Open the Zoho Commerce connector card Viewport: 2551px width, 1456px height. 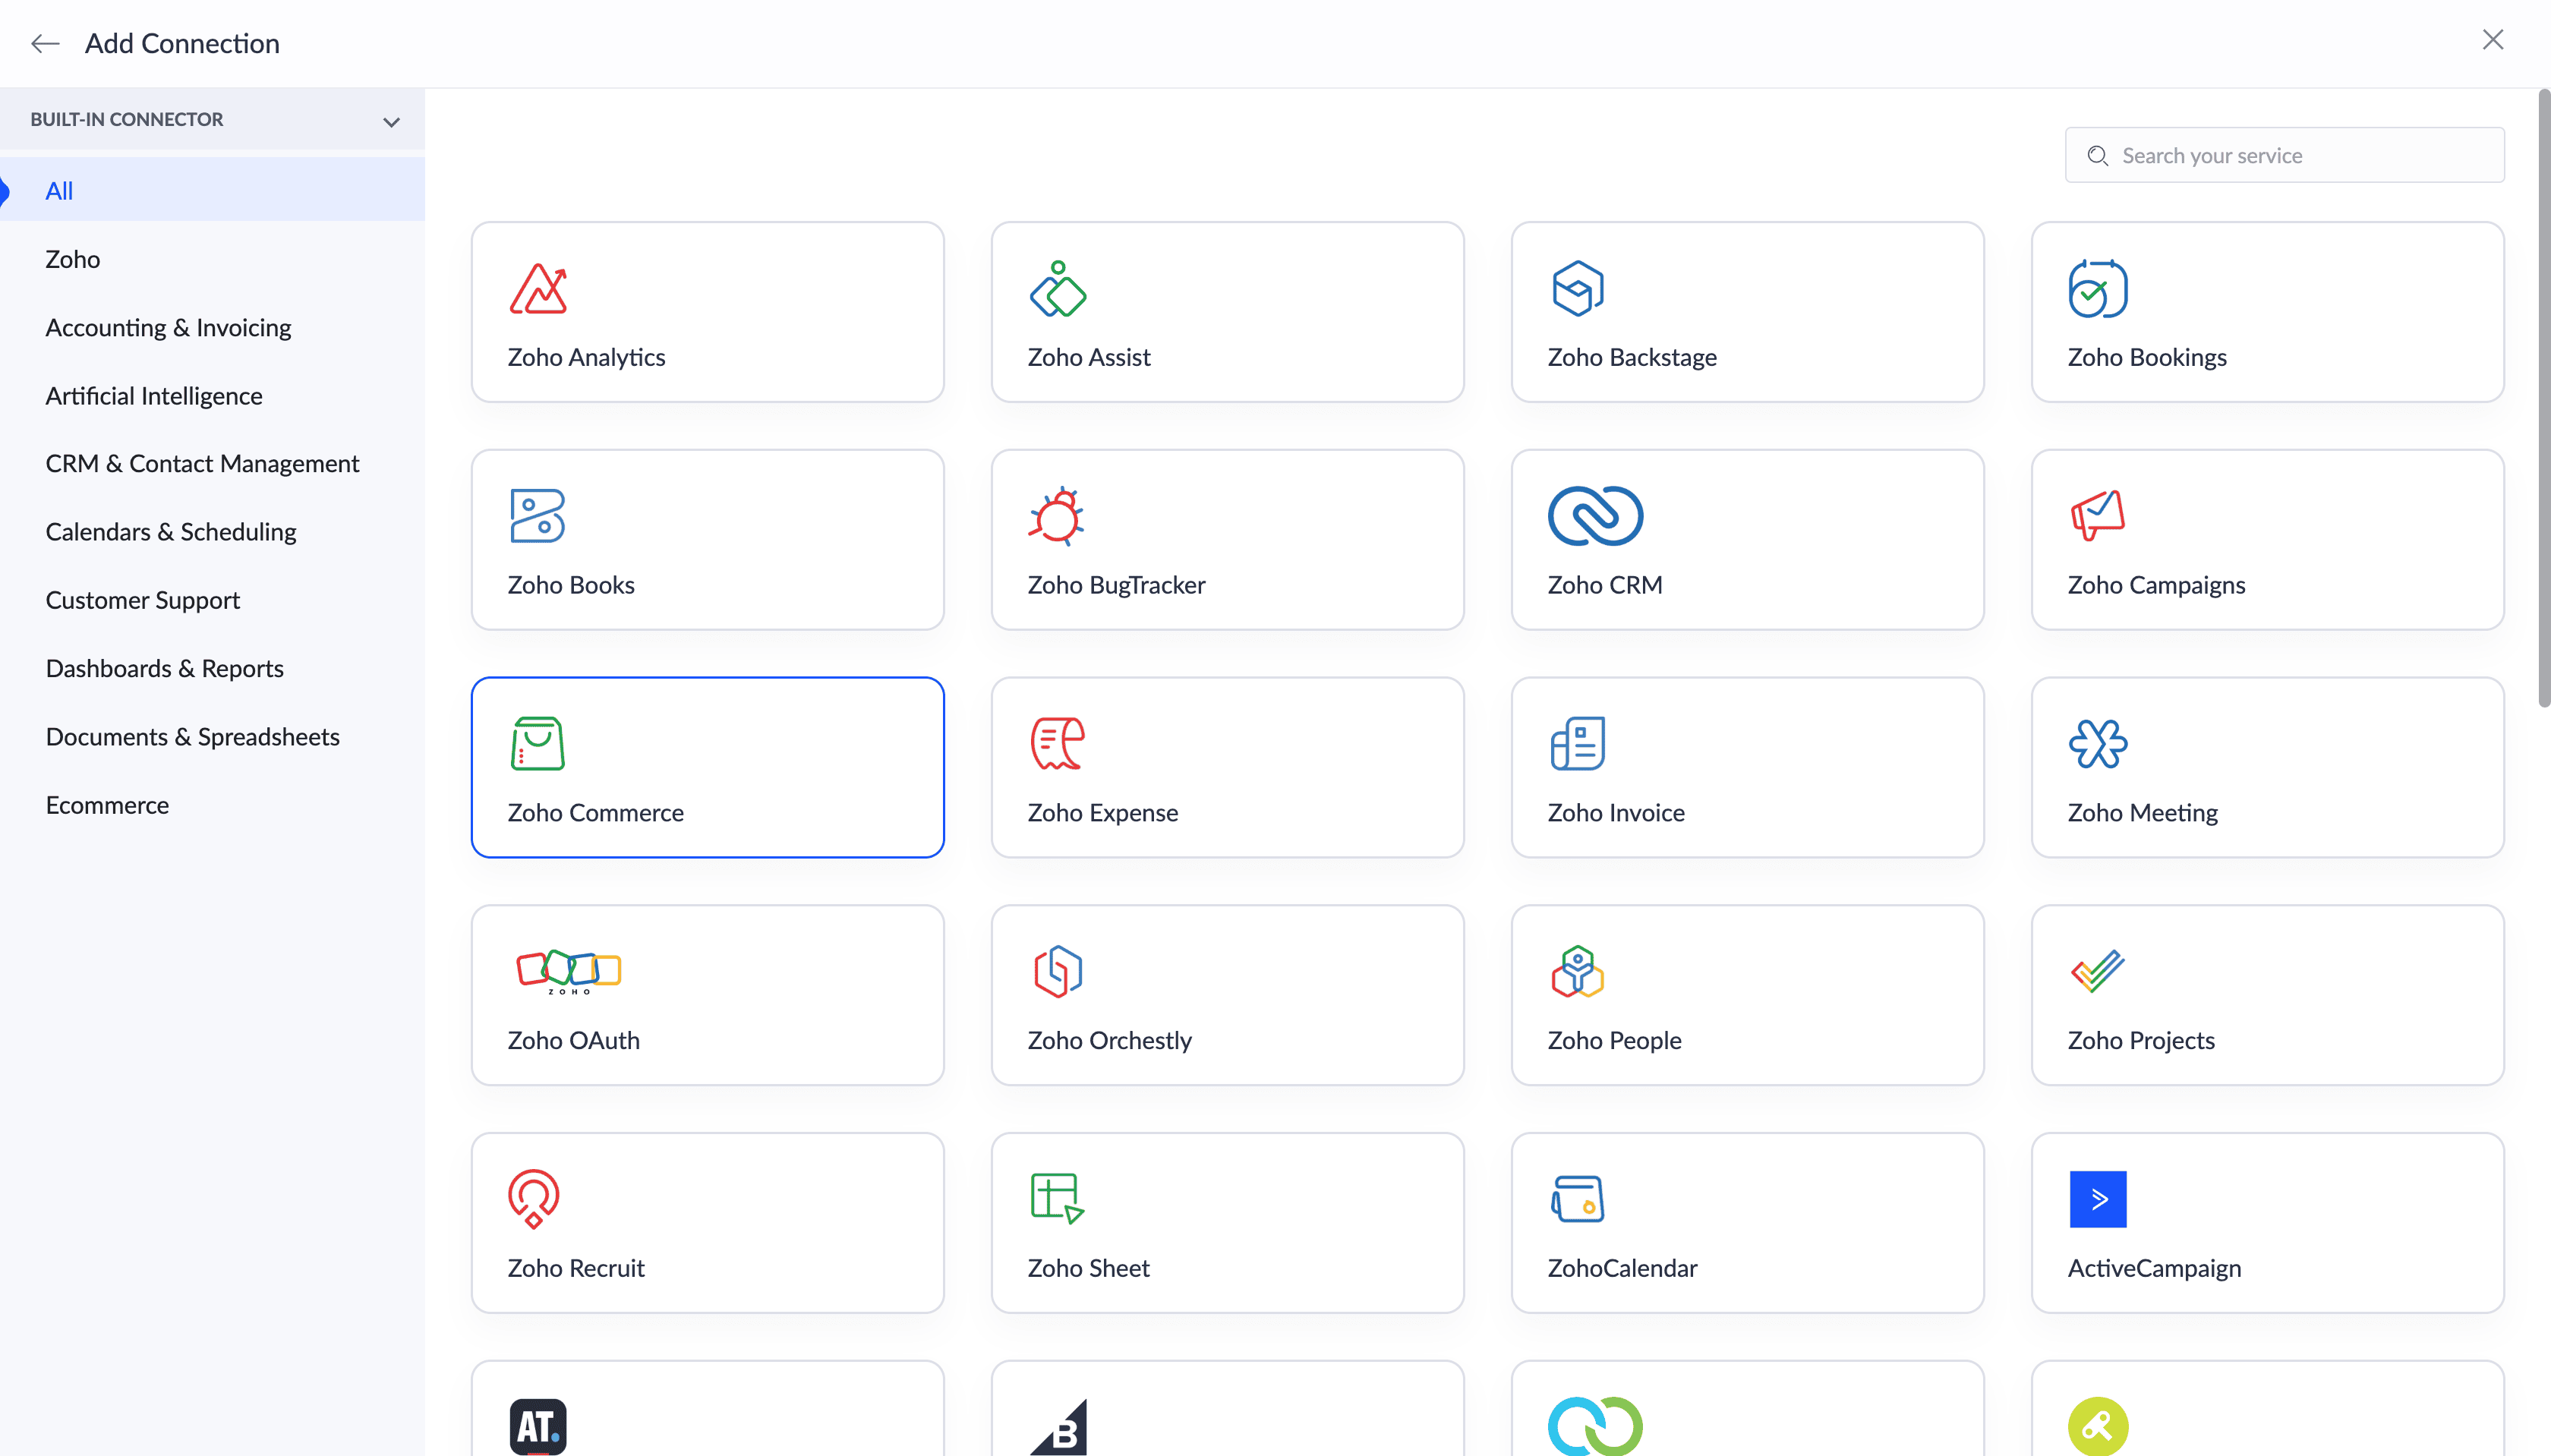click(707, 767)
